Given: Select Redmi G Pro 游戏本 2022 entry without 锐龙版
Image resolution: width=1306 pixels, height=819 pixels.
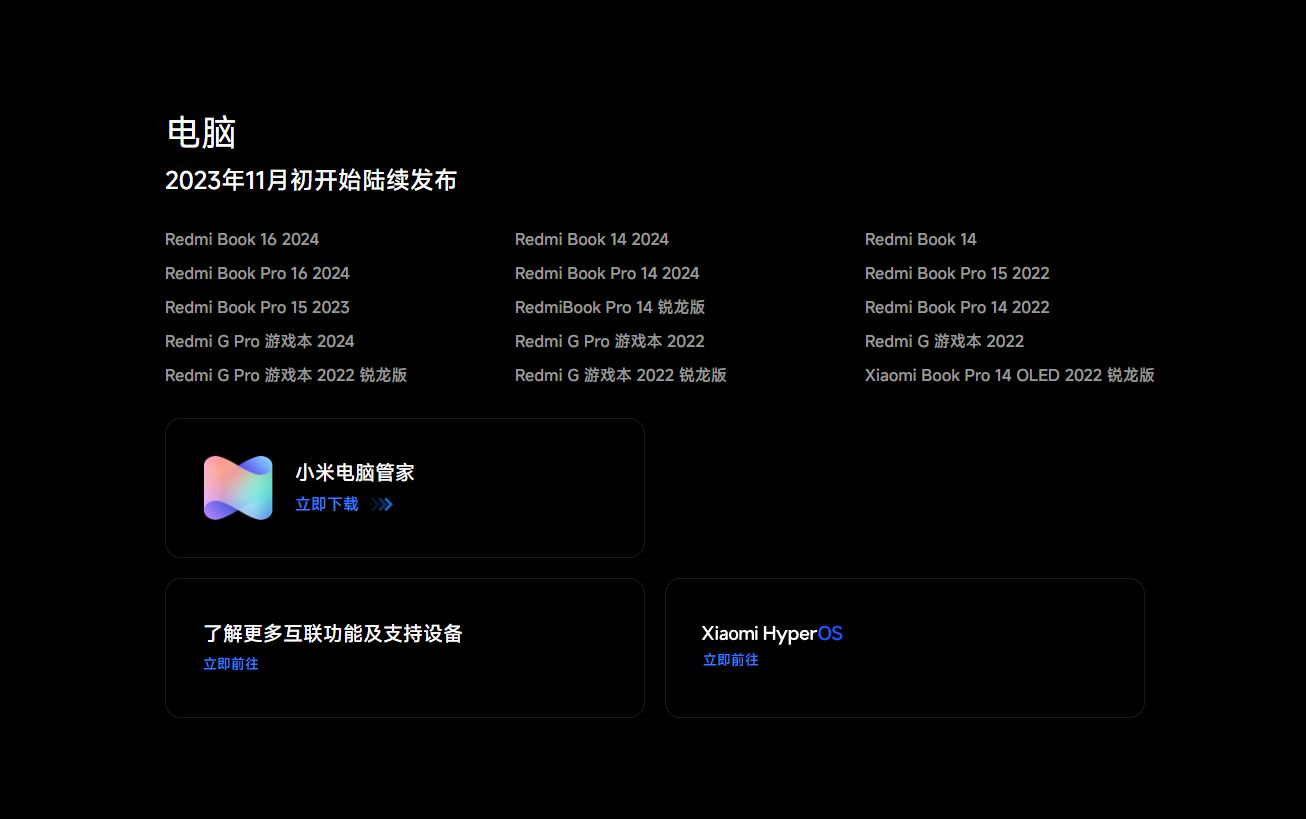Looking at the screenshot, I should pyautogui.click(x=610, y=341).
